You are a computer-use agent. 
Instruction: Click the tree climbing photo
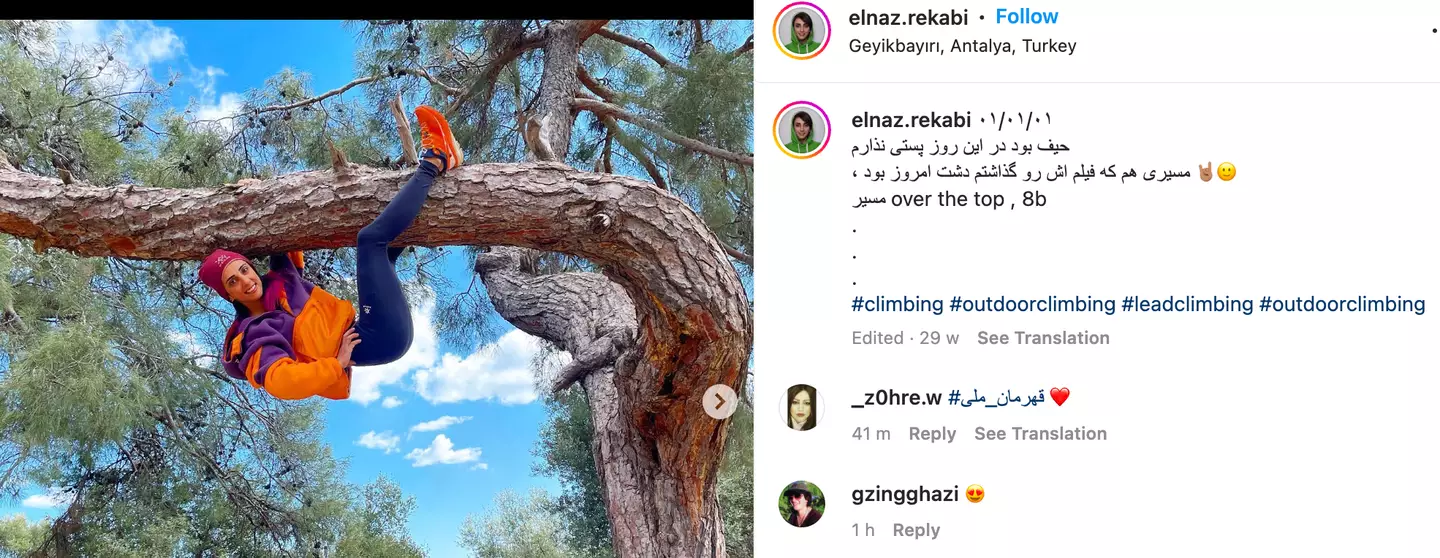(x=376, y=289)
